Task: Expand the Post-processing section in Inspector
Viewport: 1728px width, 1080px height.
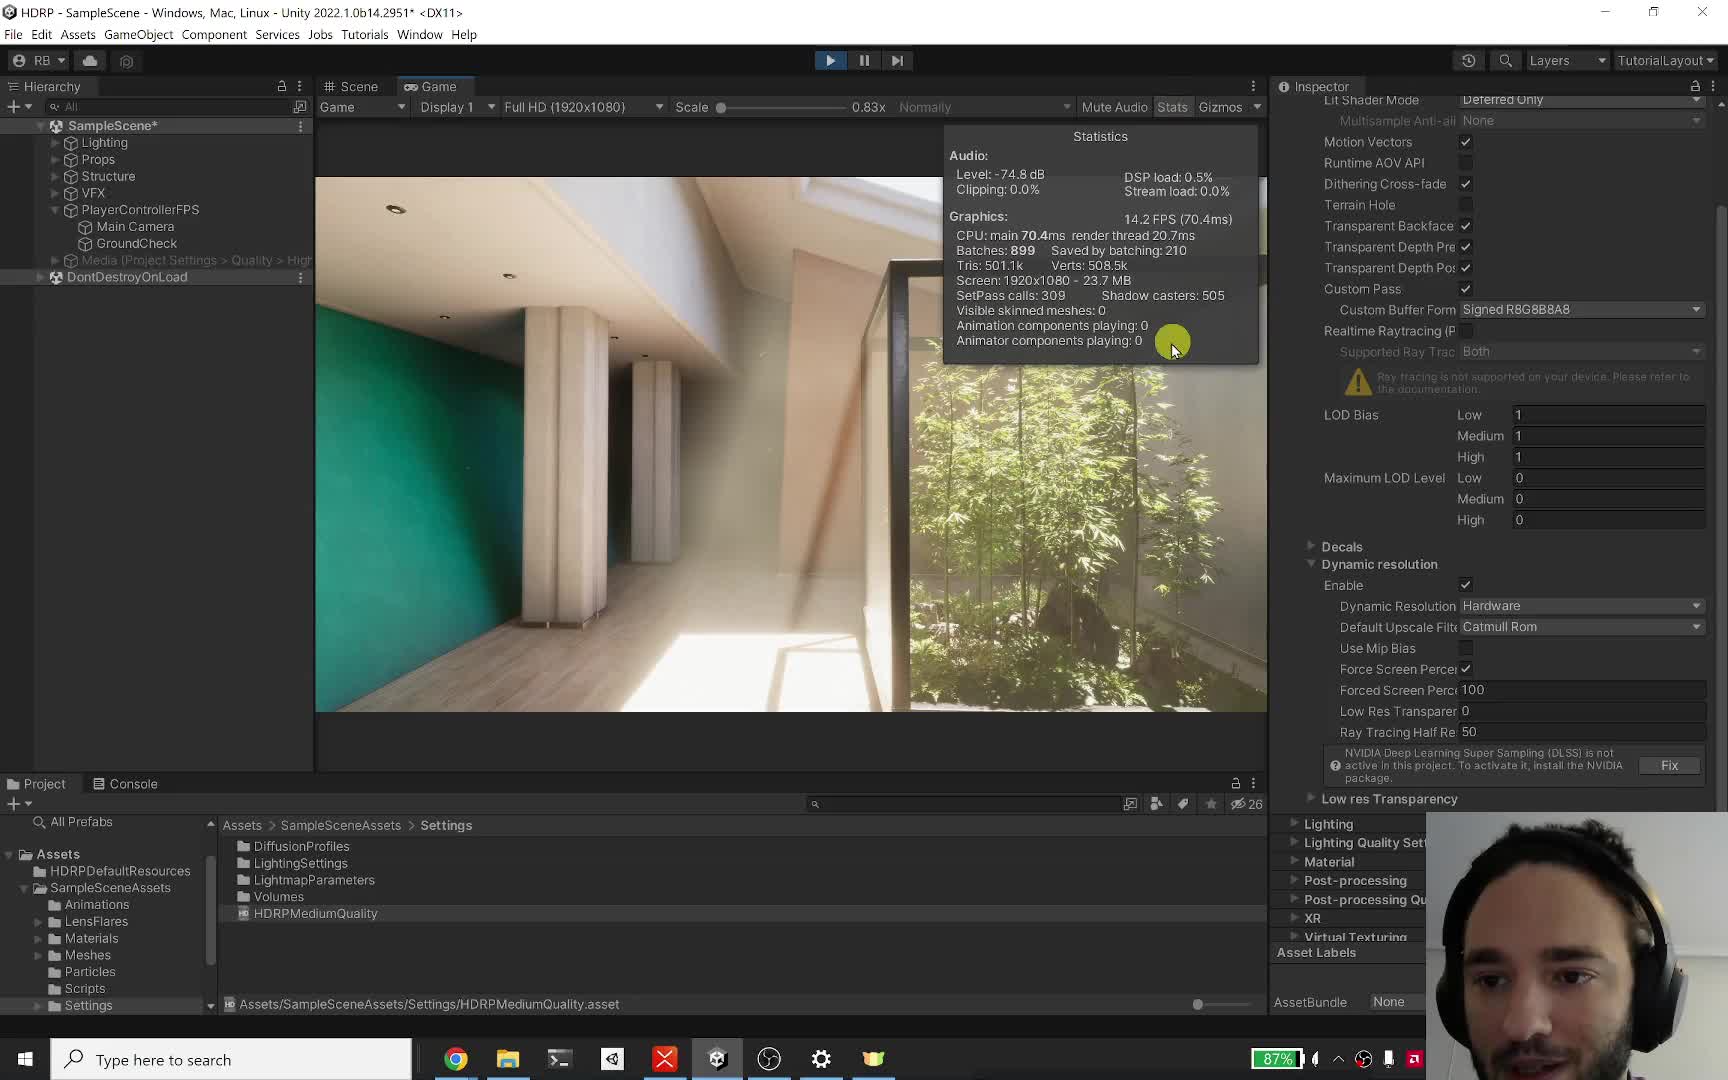Action: [x=1295, y=880]
